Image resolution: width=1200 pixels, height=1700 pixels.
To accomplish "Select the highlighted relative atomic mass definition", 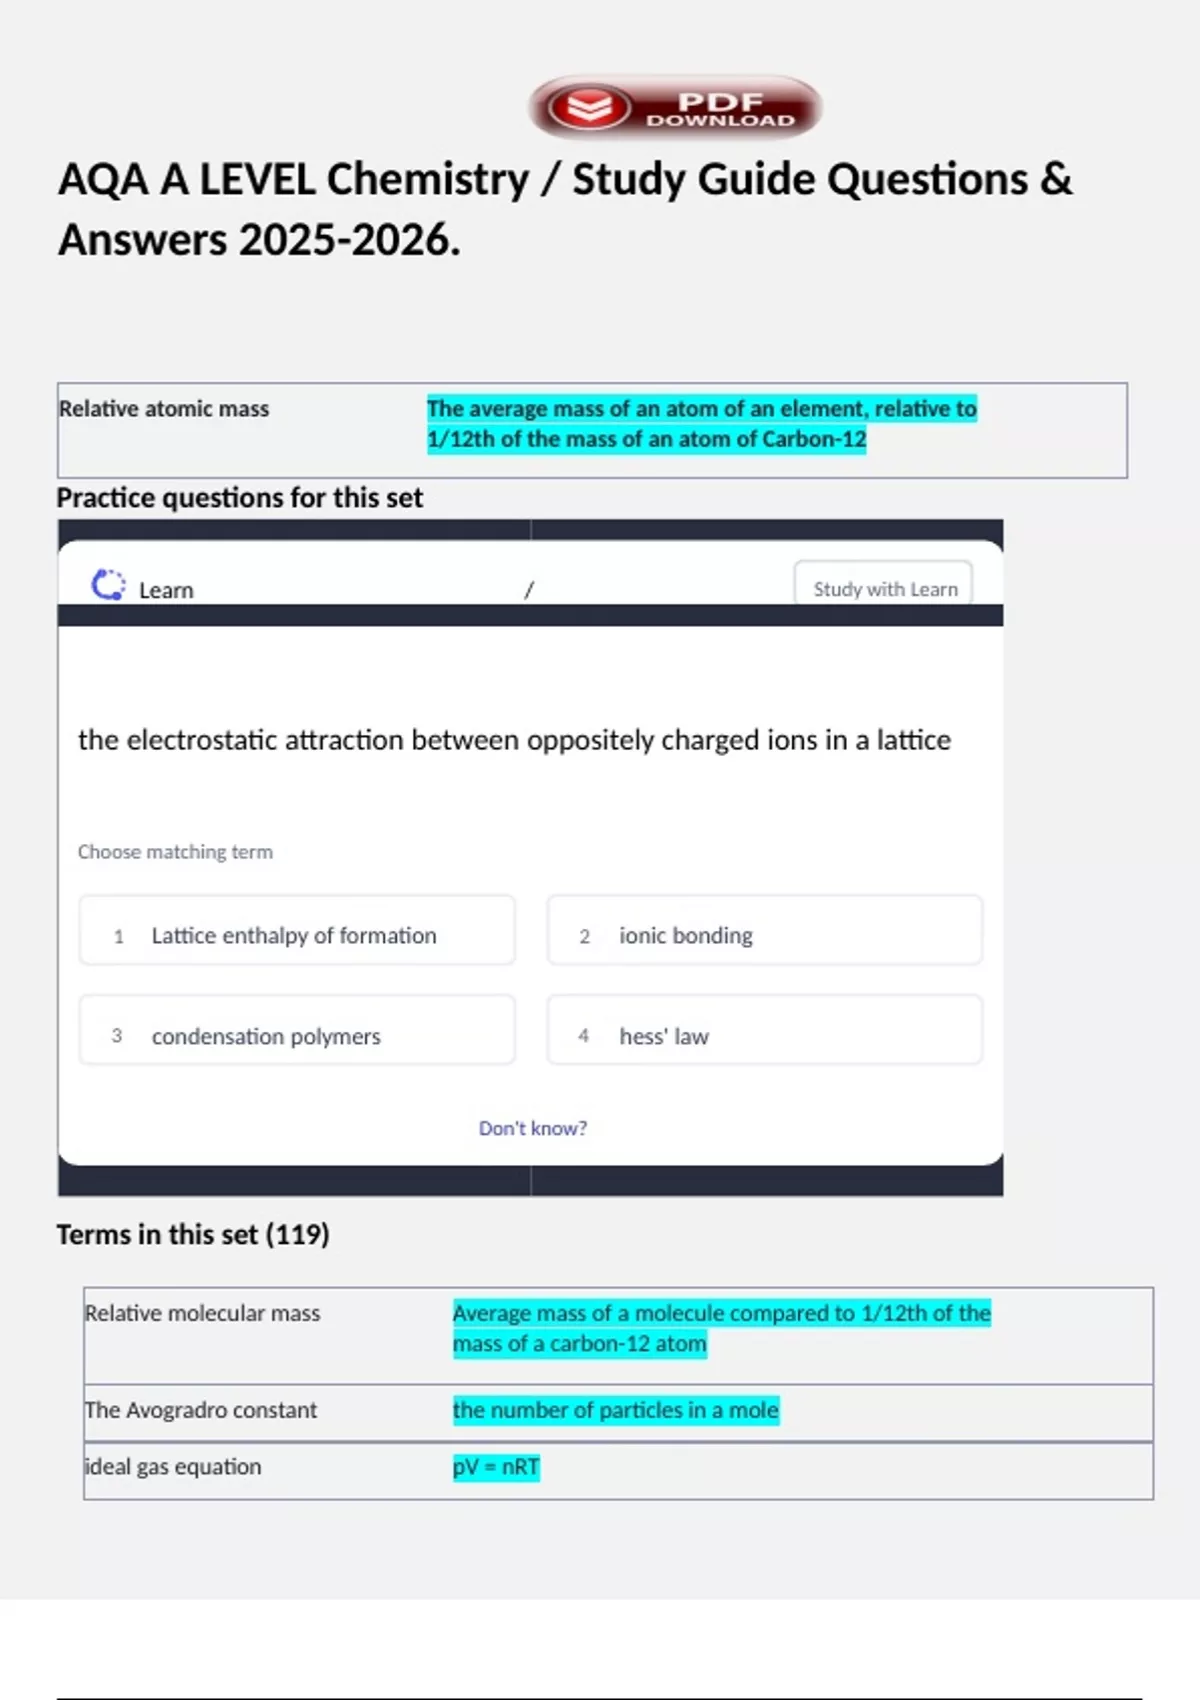I will 702,424.
